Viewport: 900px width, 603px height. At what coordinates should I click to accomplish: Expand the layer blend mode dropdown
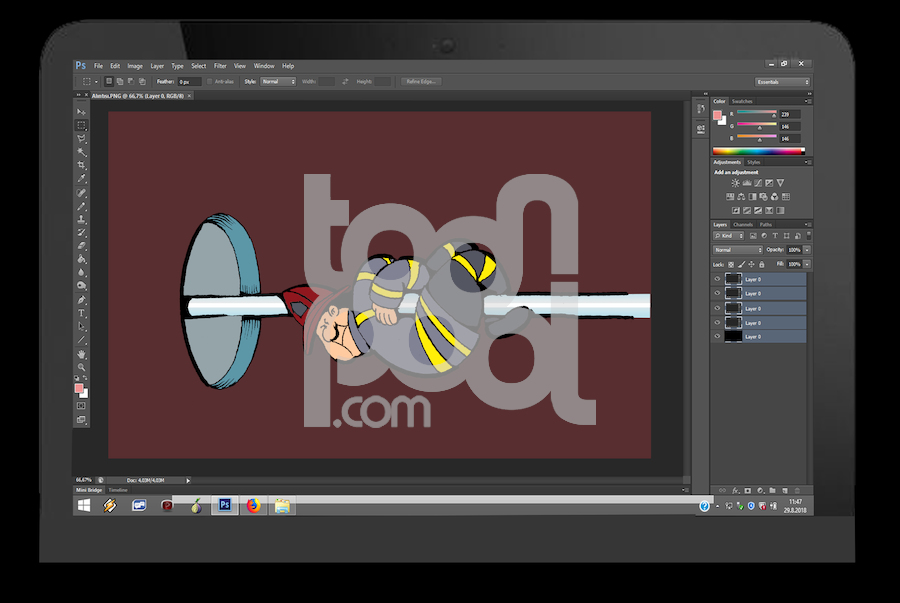point(737,249)
